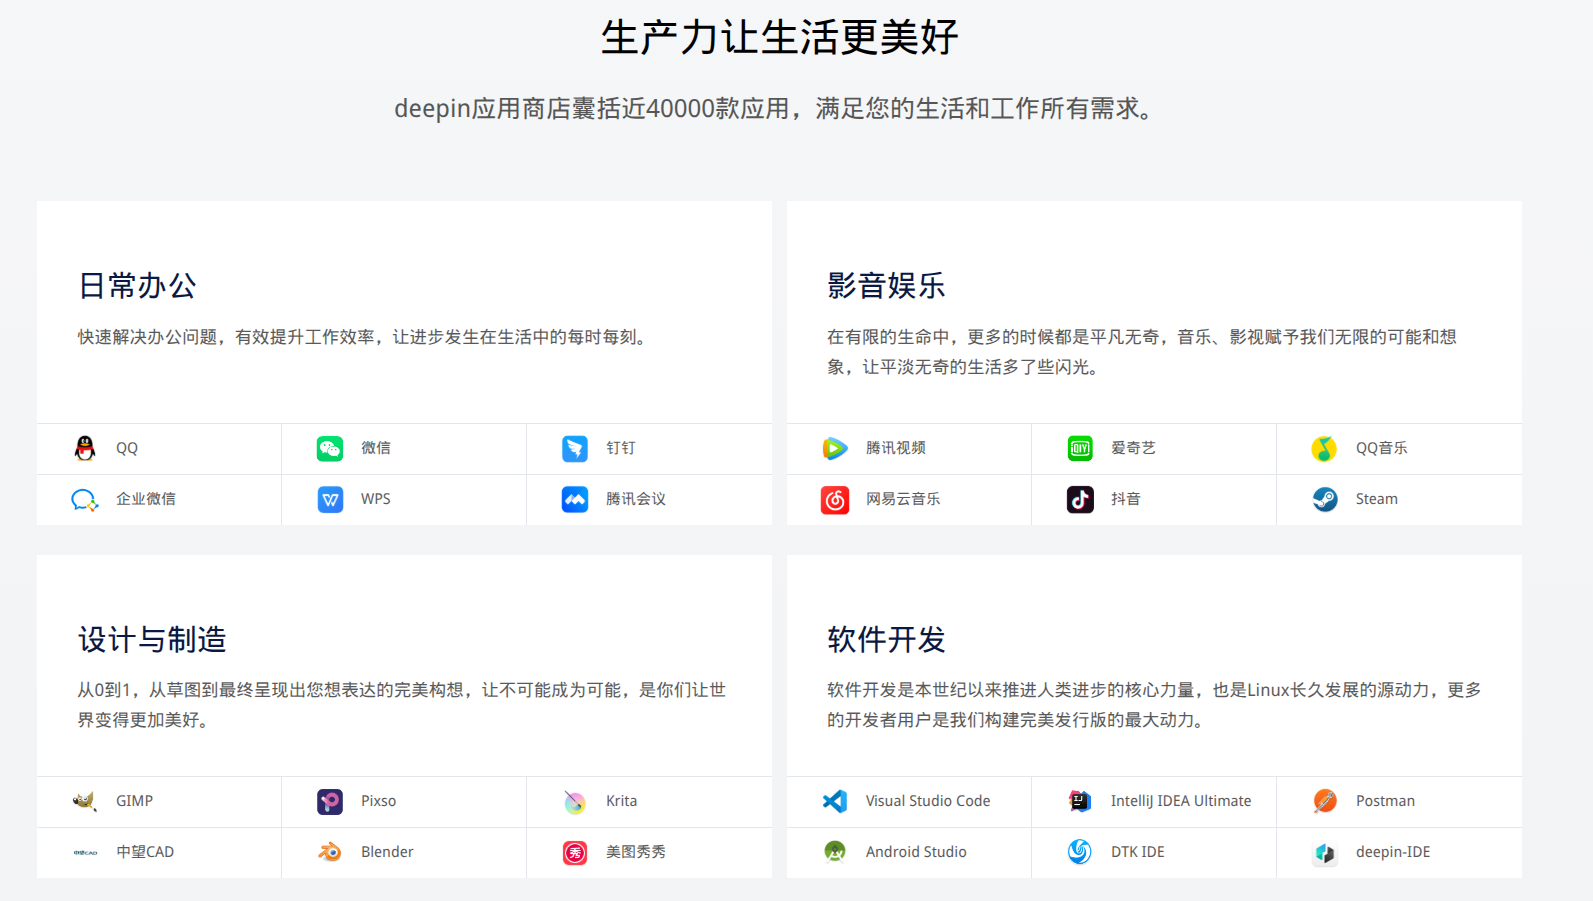Image resolution: width=1593 pixels, height=901 pixels.
Task: Select the 软件开发 category title
Action: 886,639
